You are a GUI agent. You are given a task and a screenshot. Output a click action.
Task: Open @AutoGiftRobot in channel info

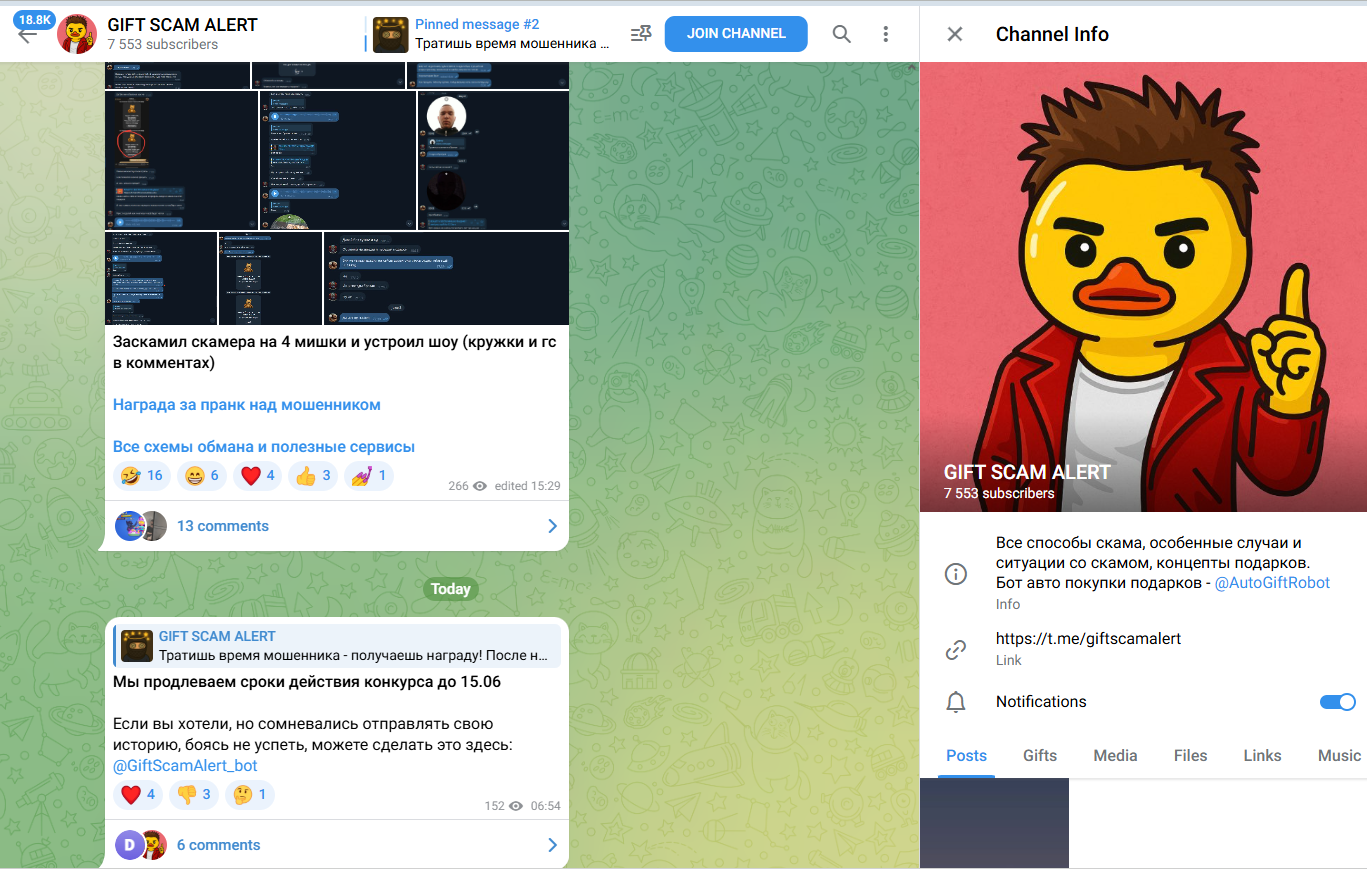click(1272, 582)
